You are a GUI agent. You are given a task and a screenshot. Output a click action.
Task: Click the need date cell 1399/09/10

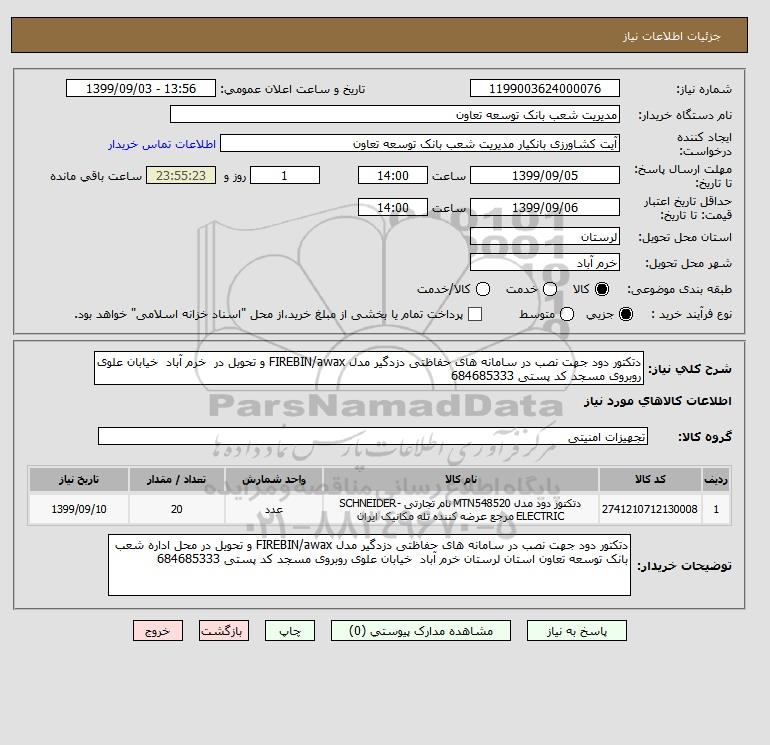[x=79, y=509]
